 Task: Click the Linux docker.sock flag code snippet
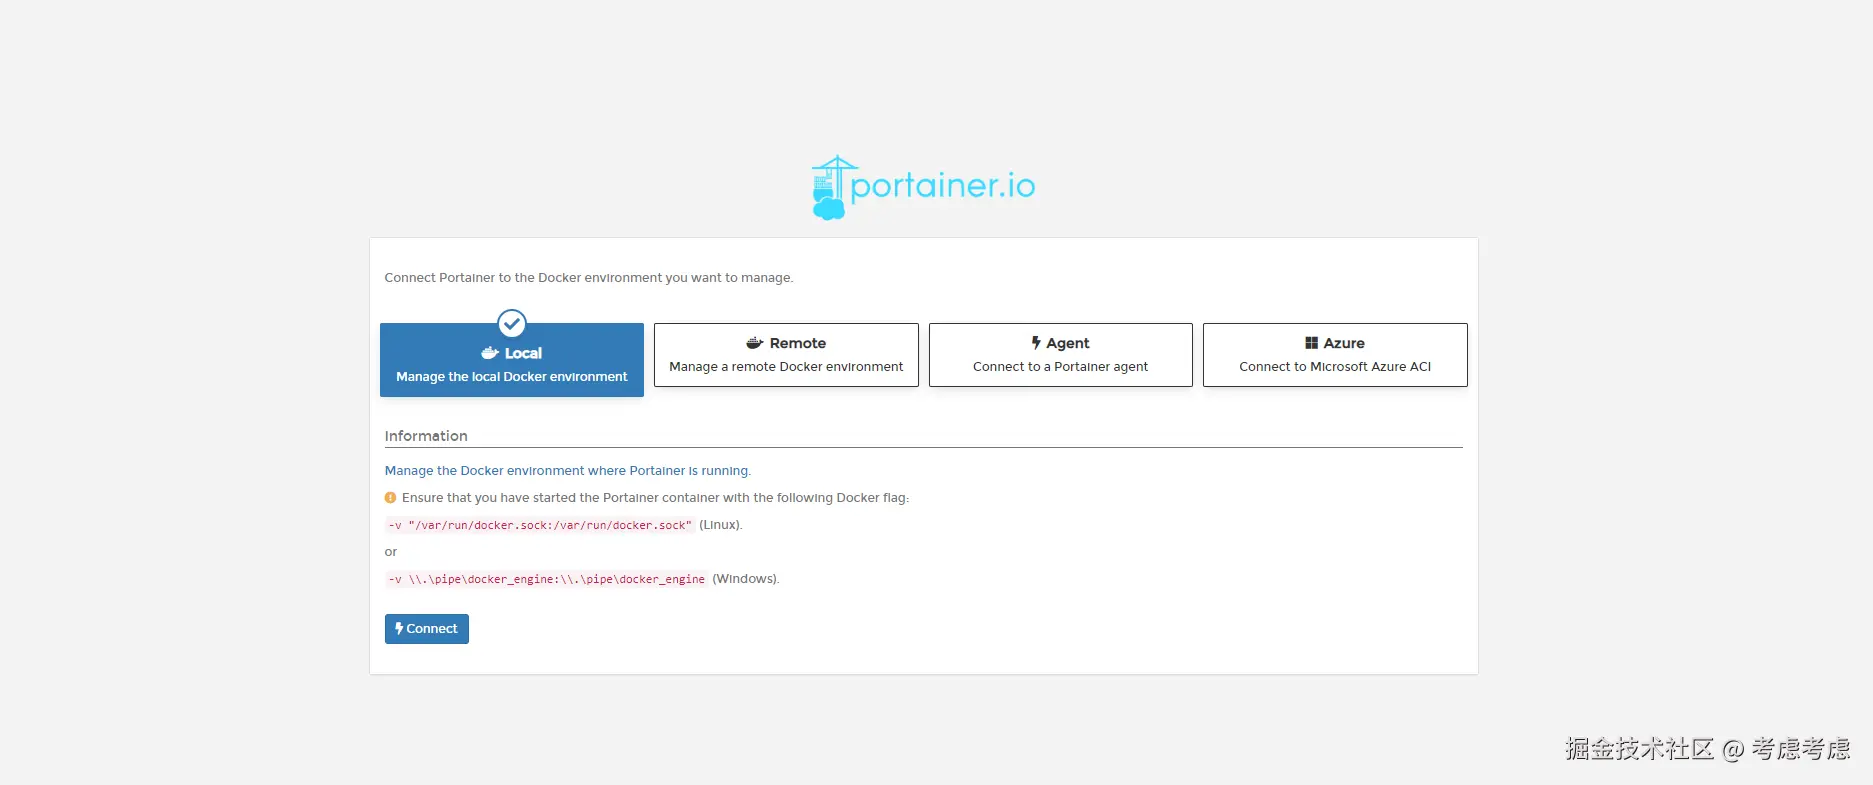540,525
